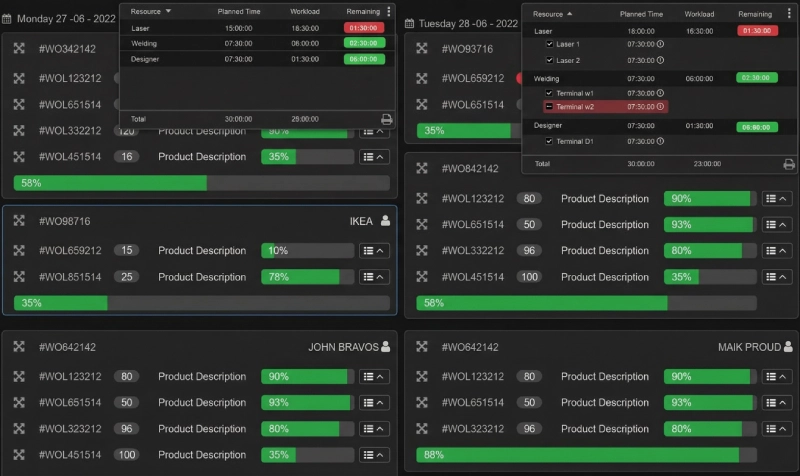Click the print icon in Tuesday's resource panel
The width and height of the screenshot is (800, 476).
[788, 164]
